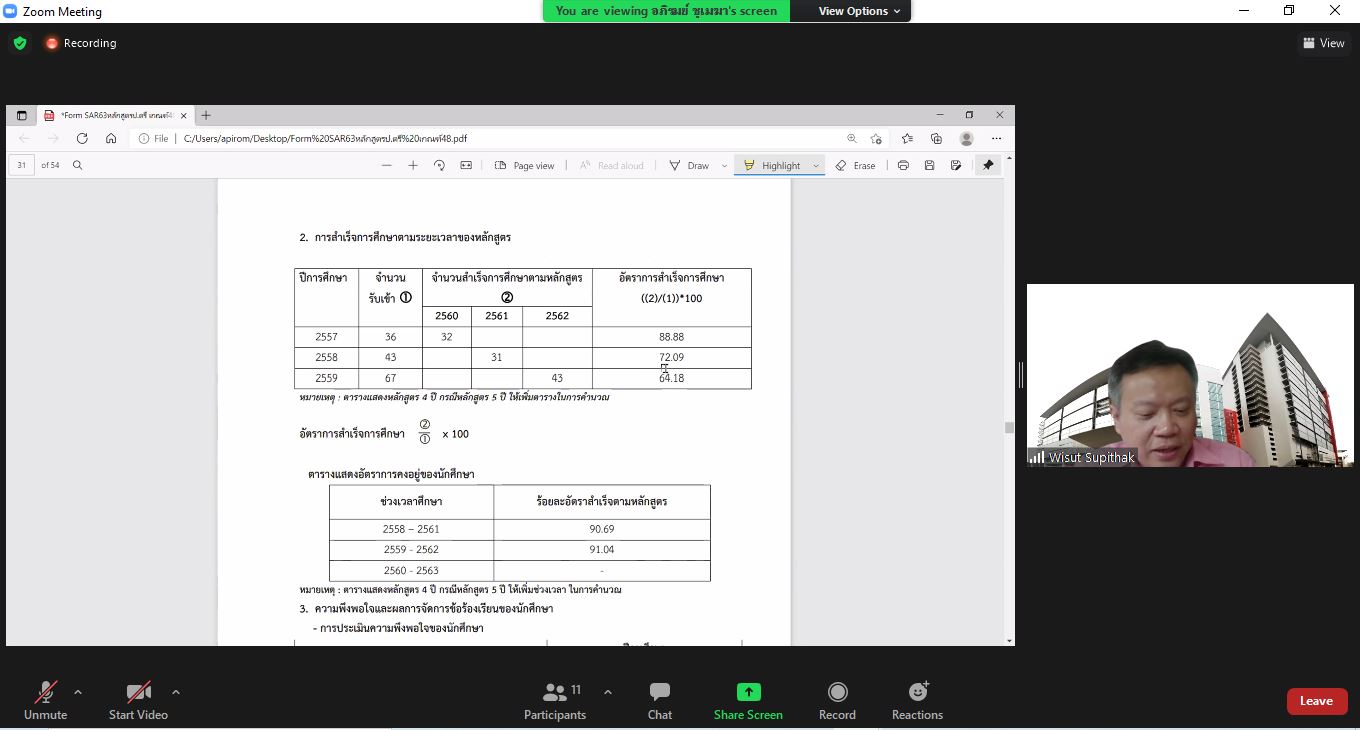Open the Favorites list icon
Viewport: 1360px width, 730px height.
tap(907, 139)
